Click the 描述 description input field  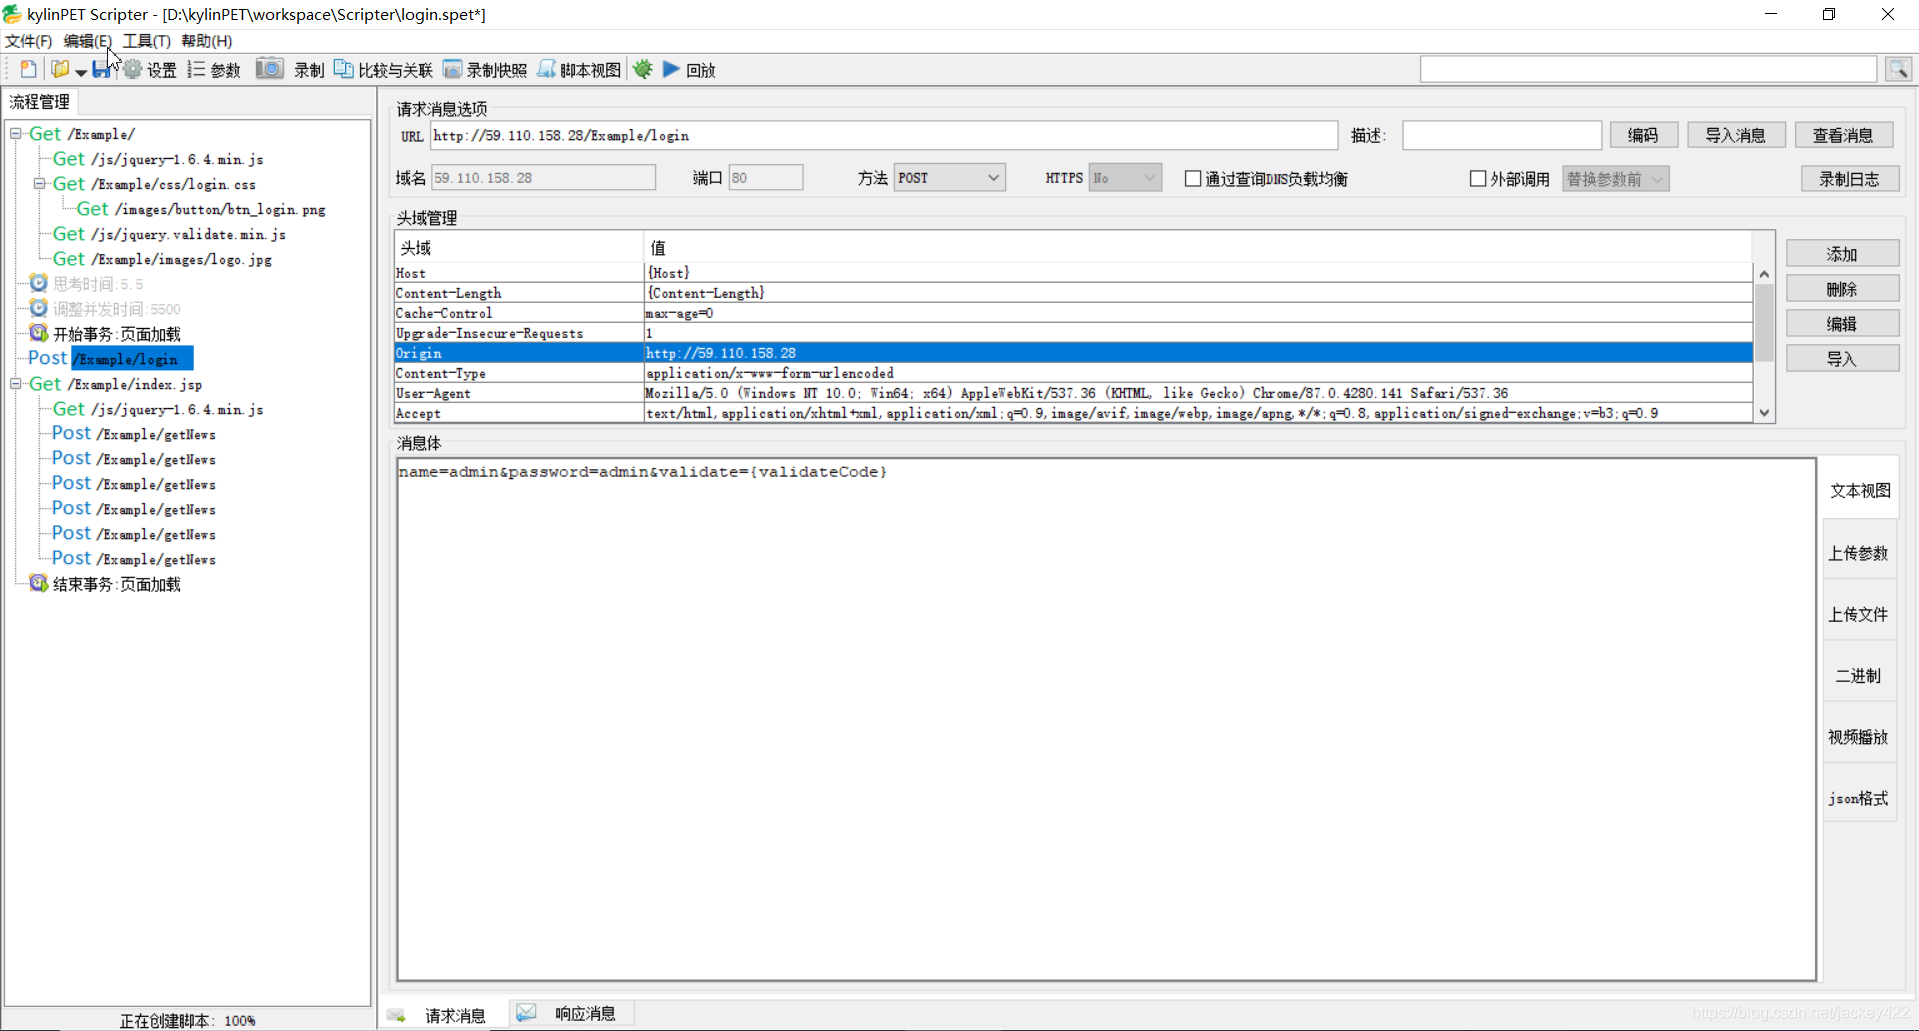pos(1502,136)
